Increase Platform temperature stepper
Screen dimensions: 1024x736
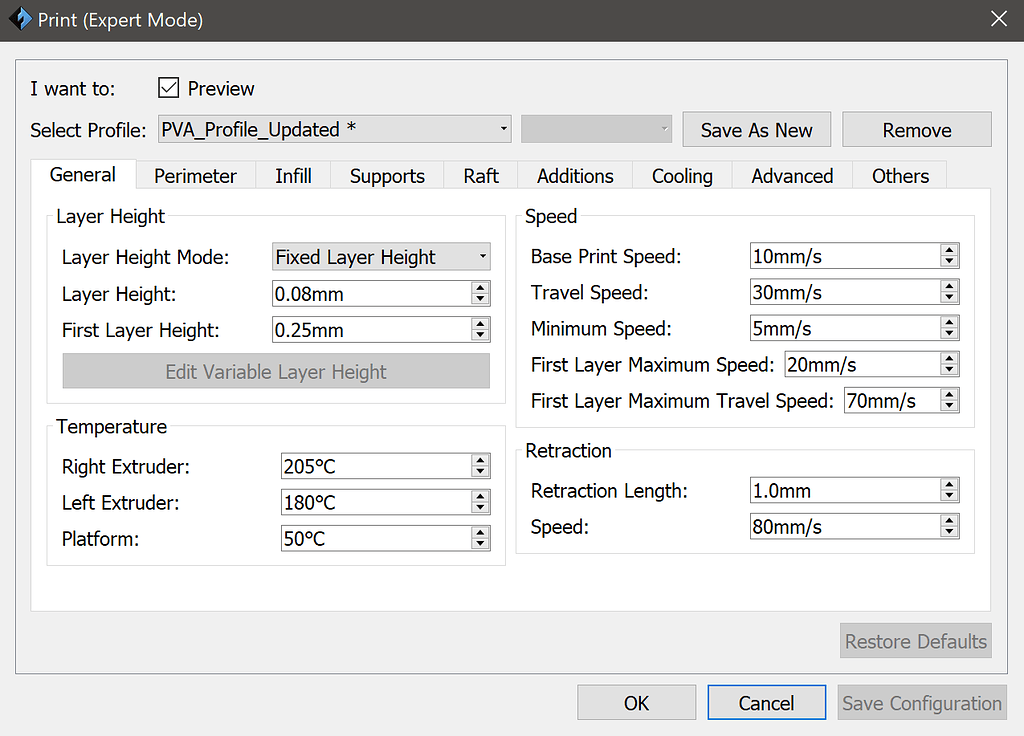point(481,533)
